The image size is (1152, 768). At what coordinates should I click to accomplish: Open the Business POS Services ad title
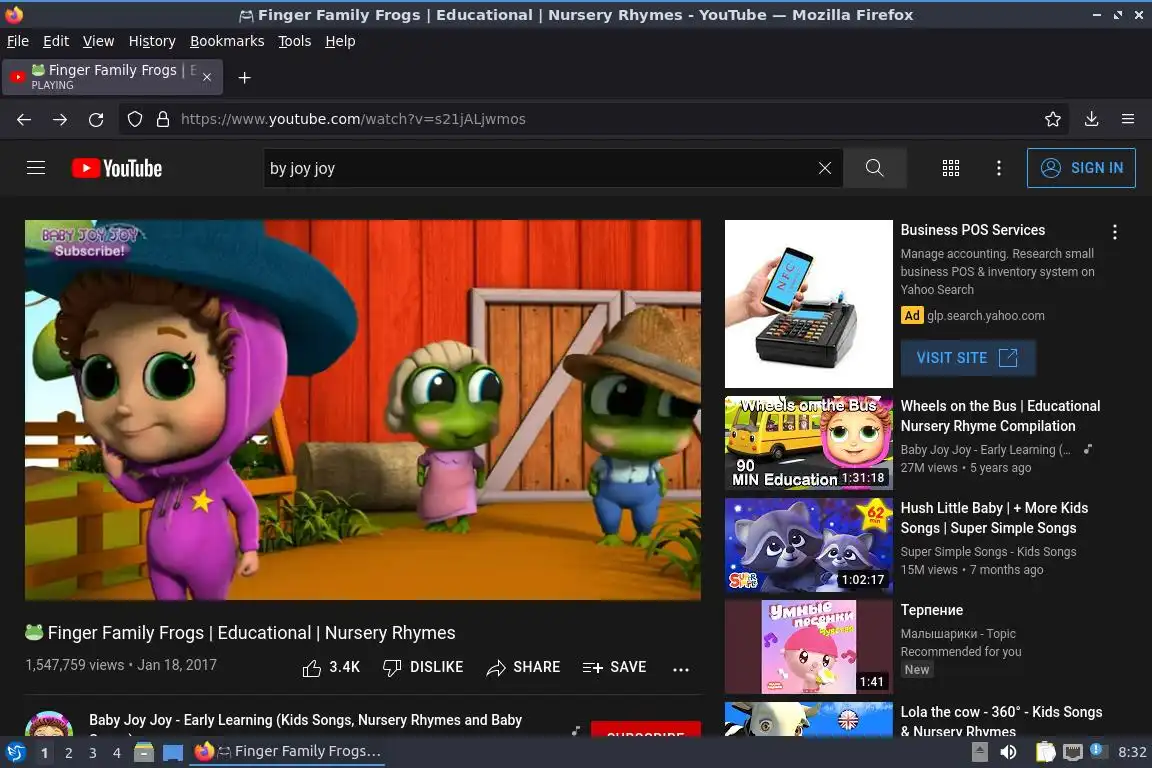pos(973,230)
